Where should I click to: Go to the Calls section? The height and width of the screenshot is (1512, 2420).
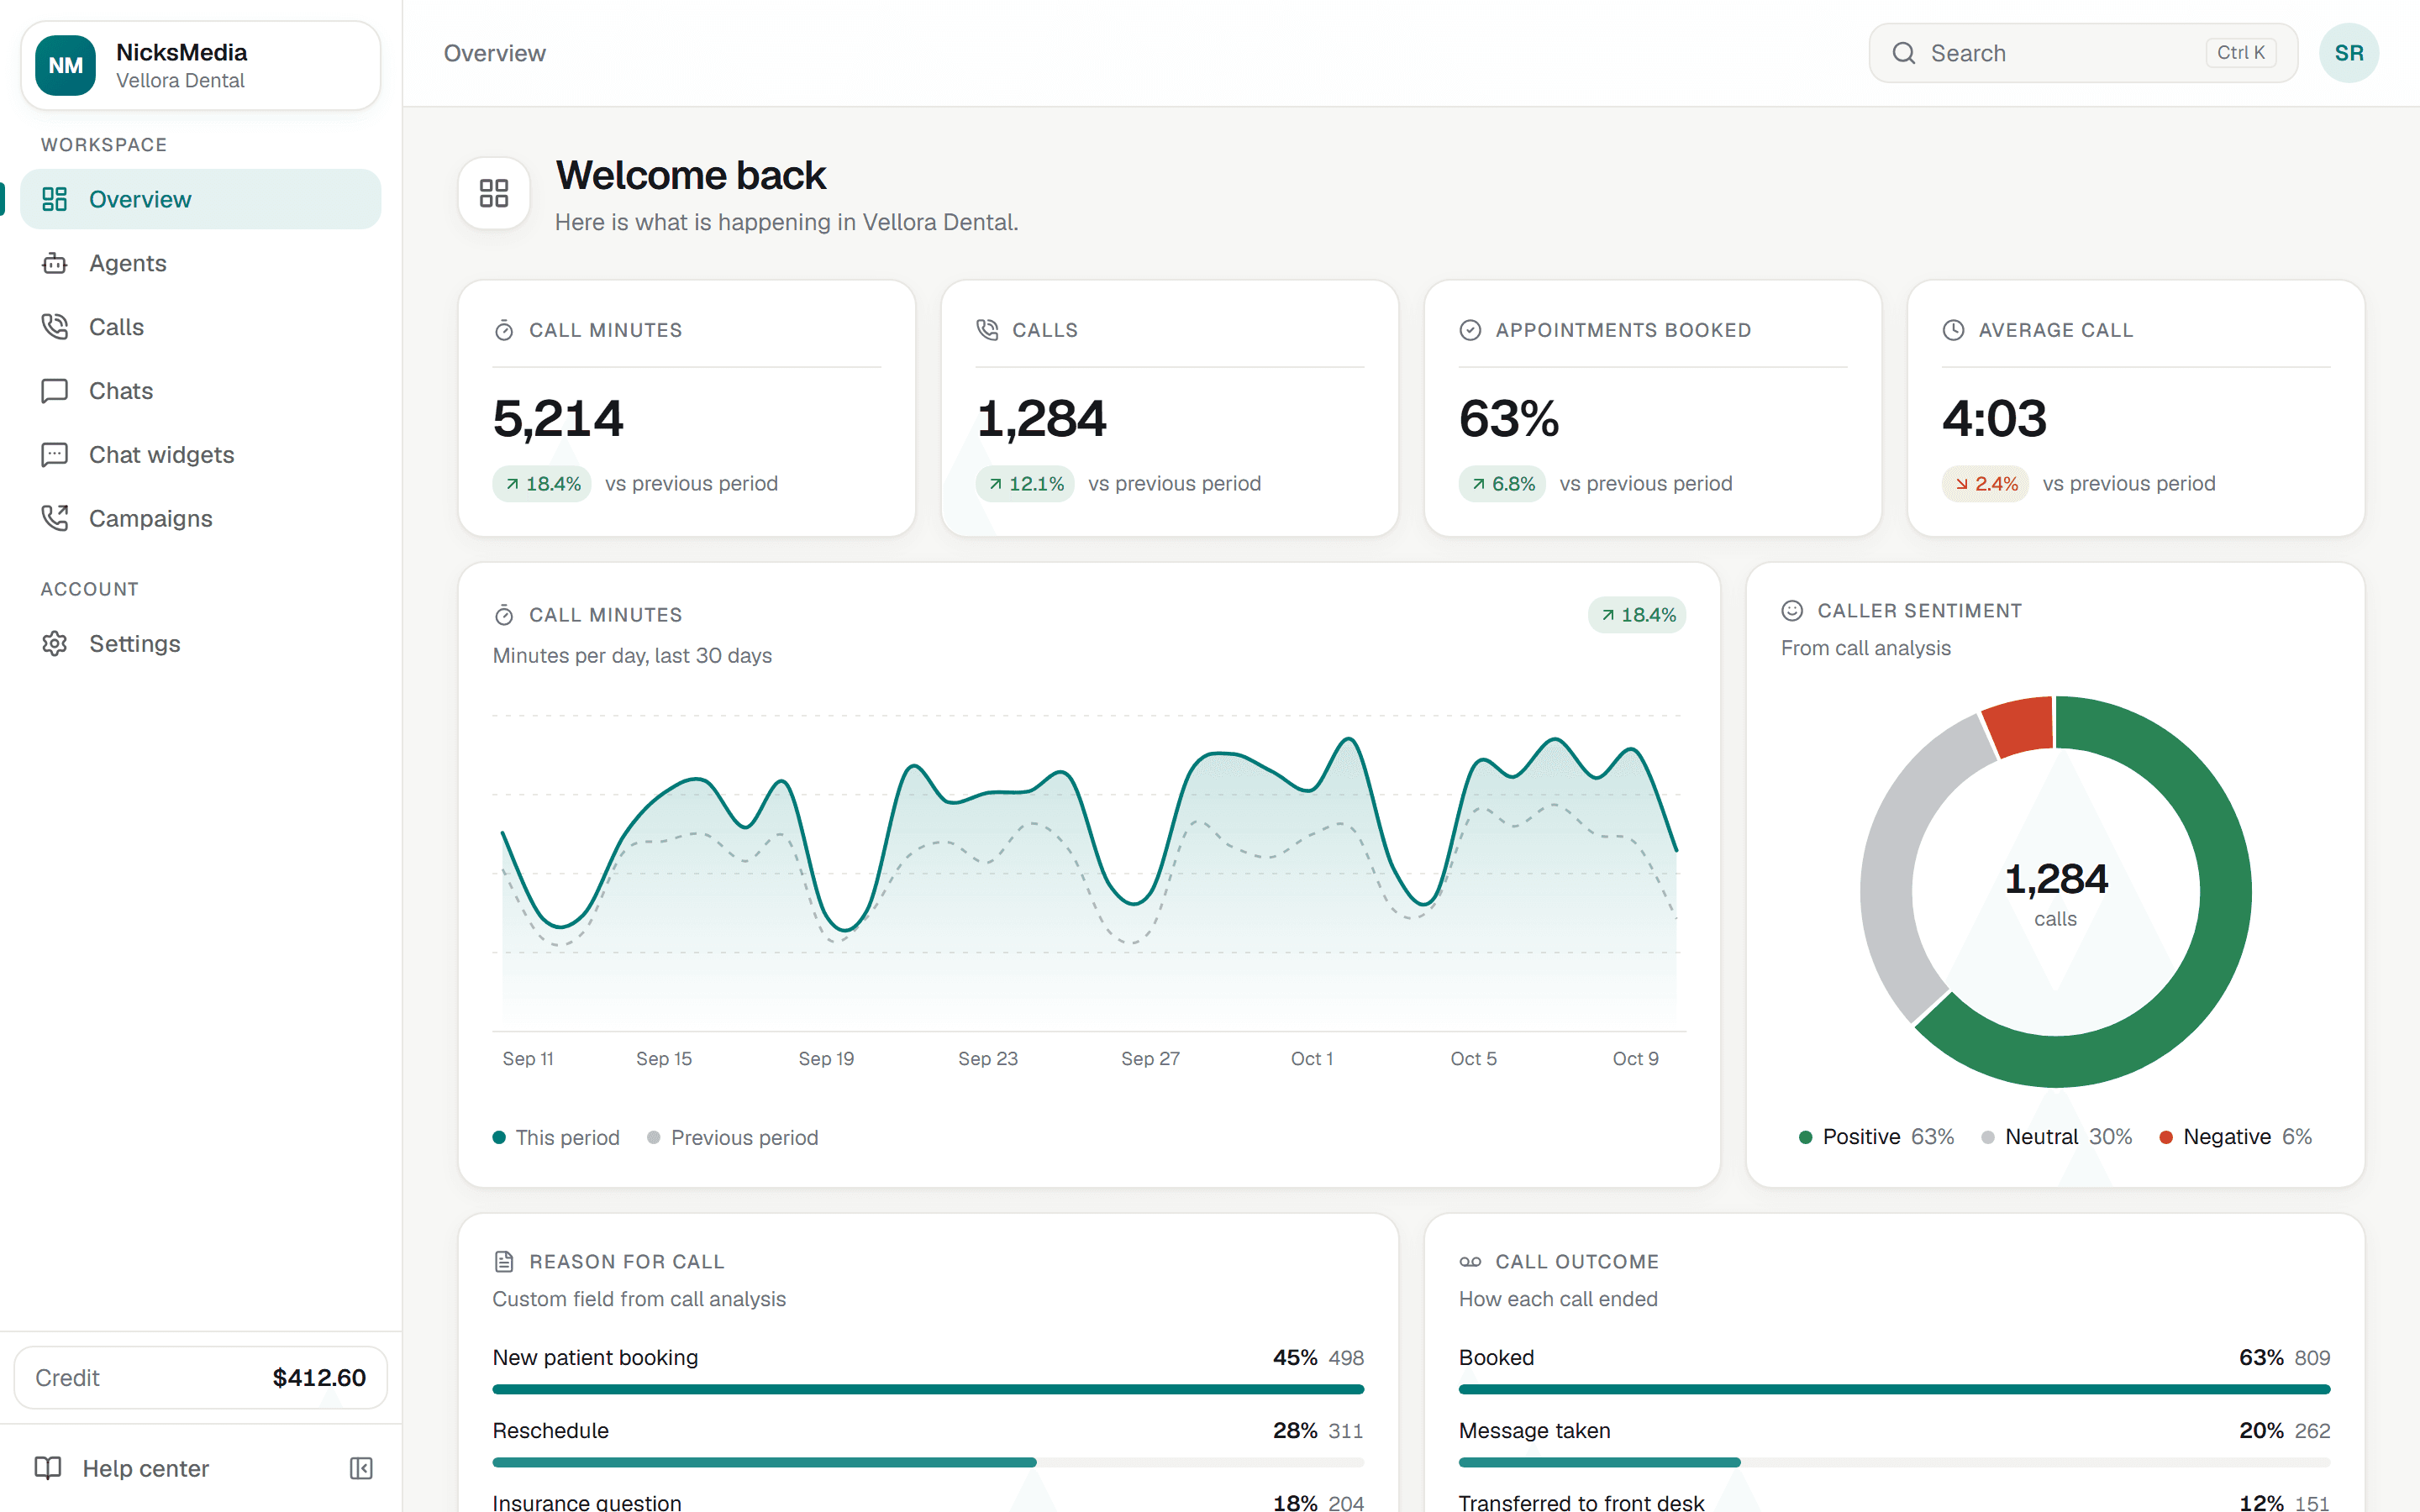(201, 327)
